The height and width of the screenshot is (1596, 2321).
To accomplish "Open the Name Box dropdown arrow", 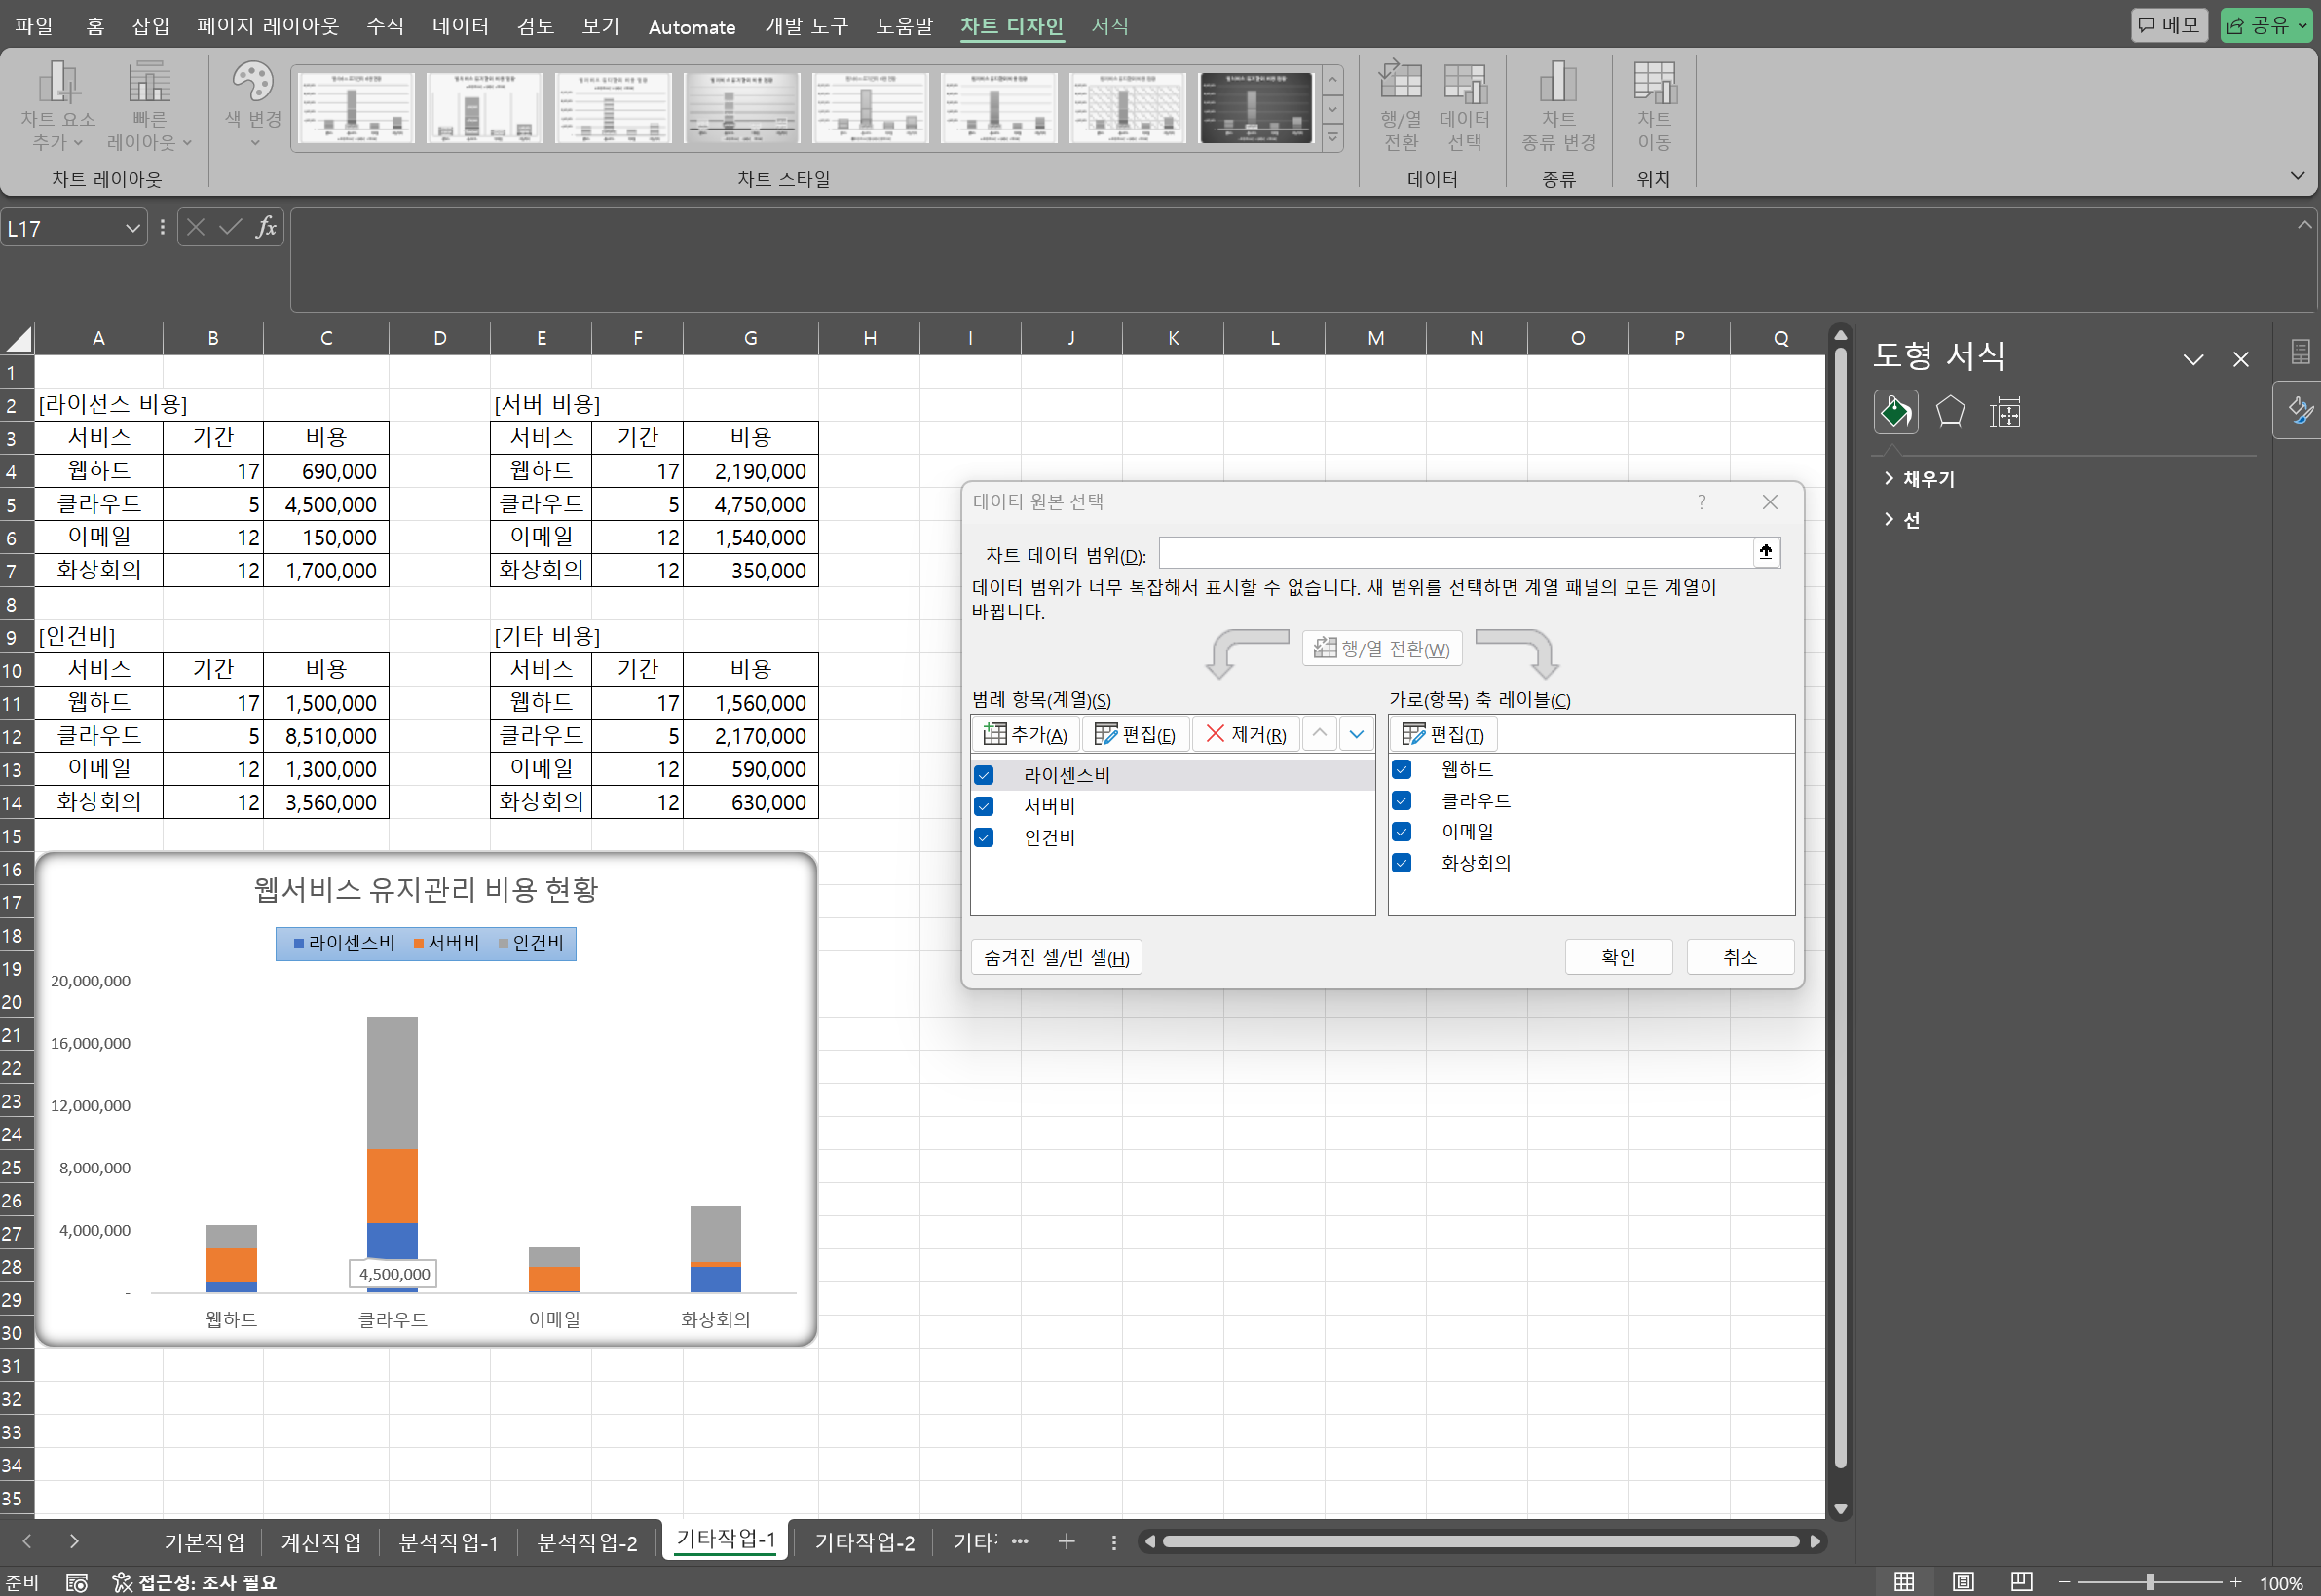I will [132, 229].
